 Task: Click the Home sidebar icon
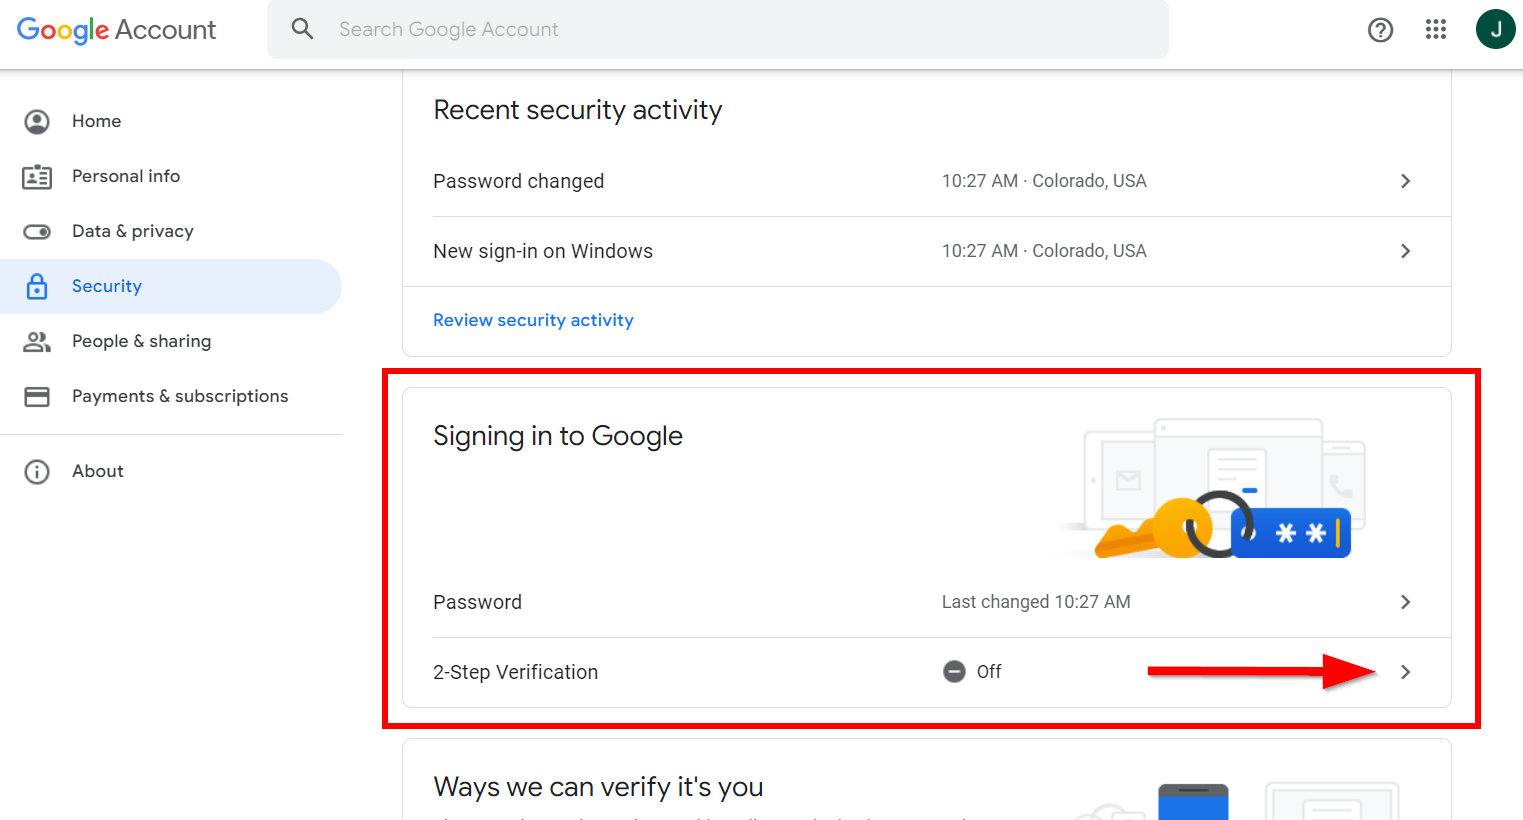click(37, 121)
